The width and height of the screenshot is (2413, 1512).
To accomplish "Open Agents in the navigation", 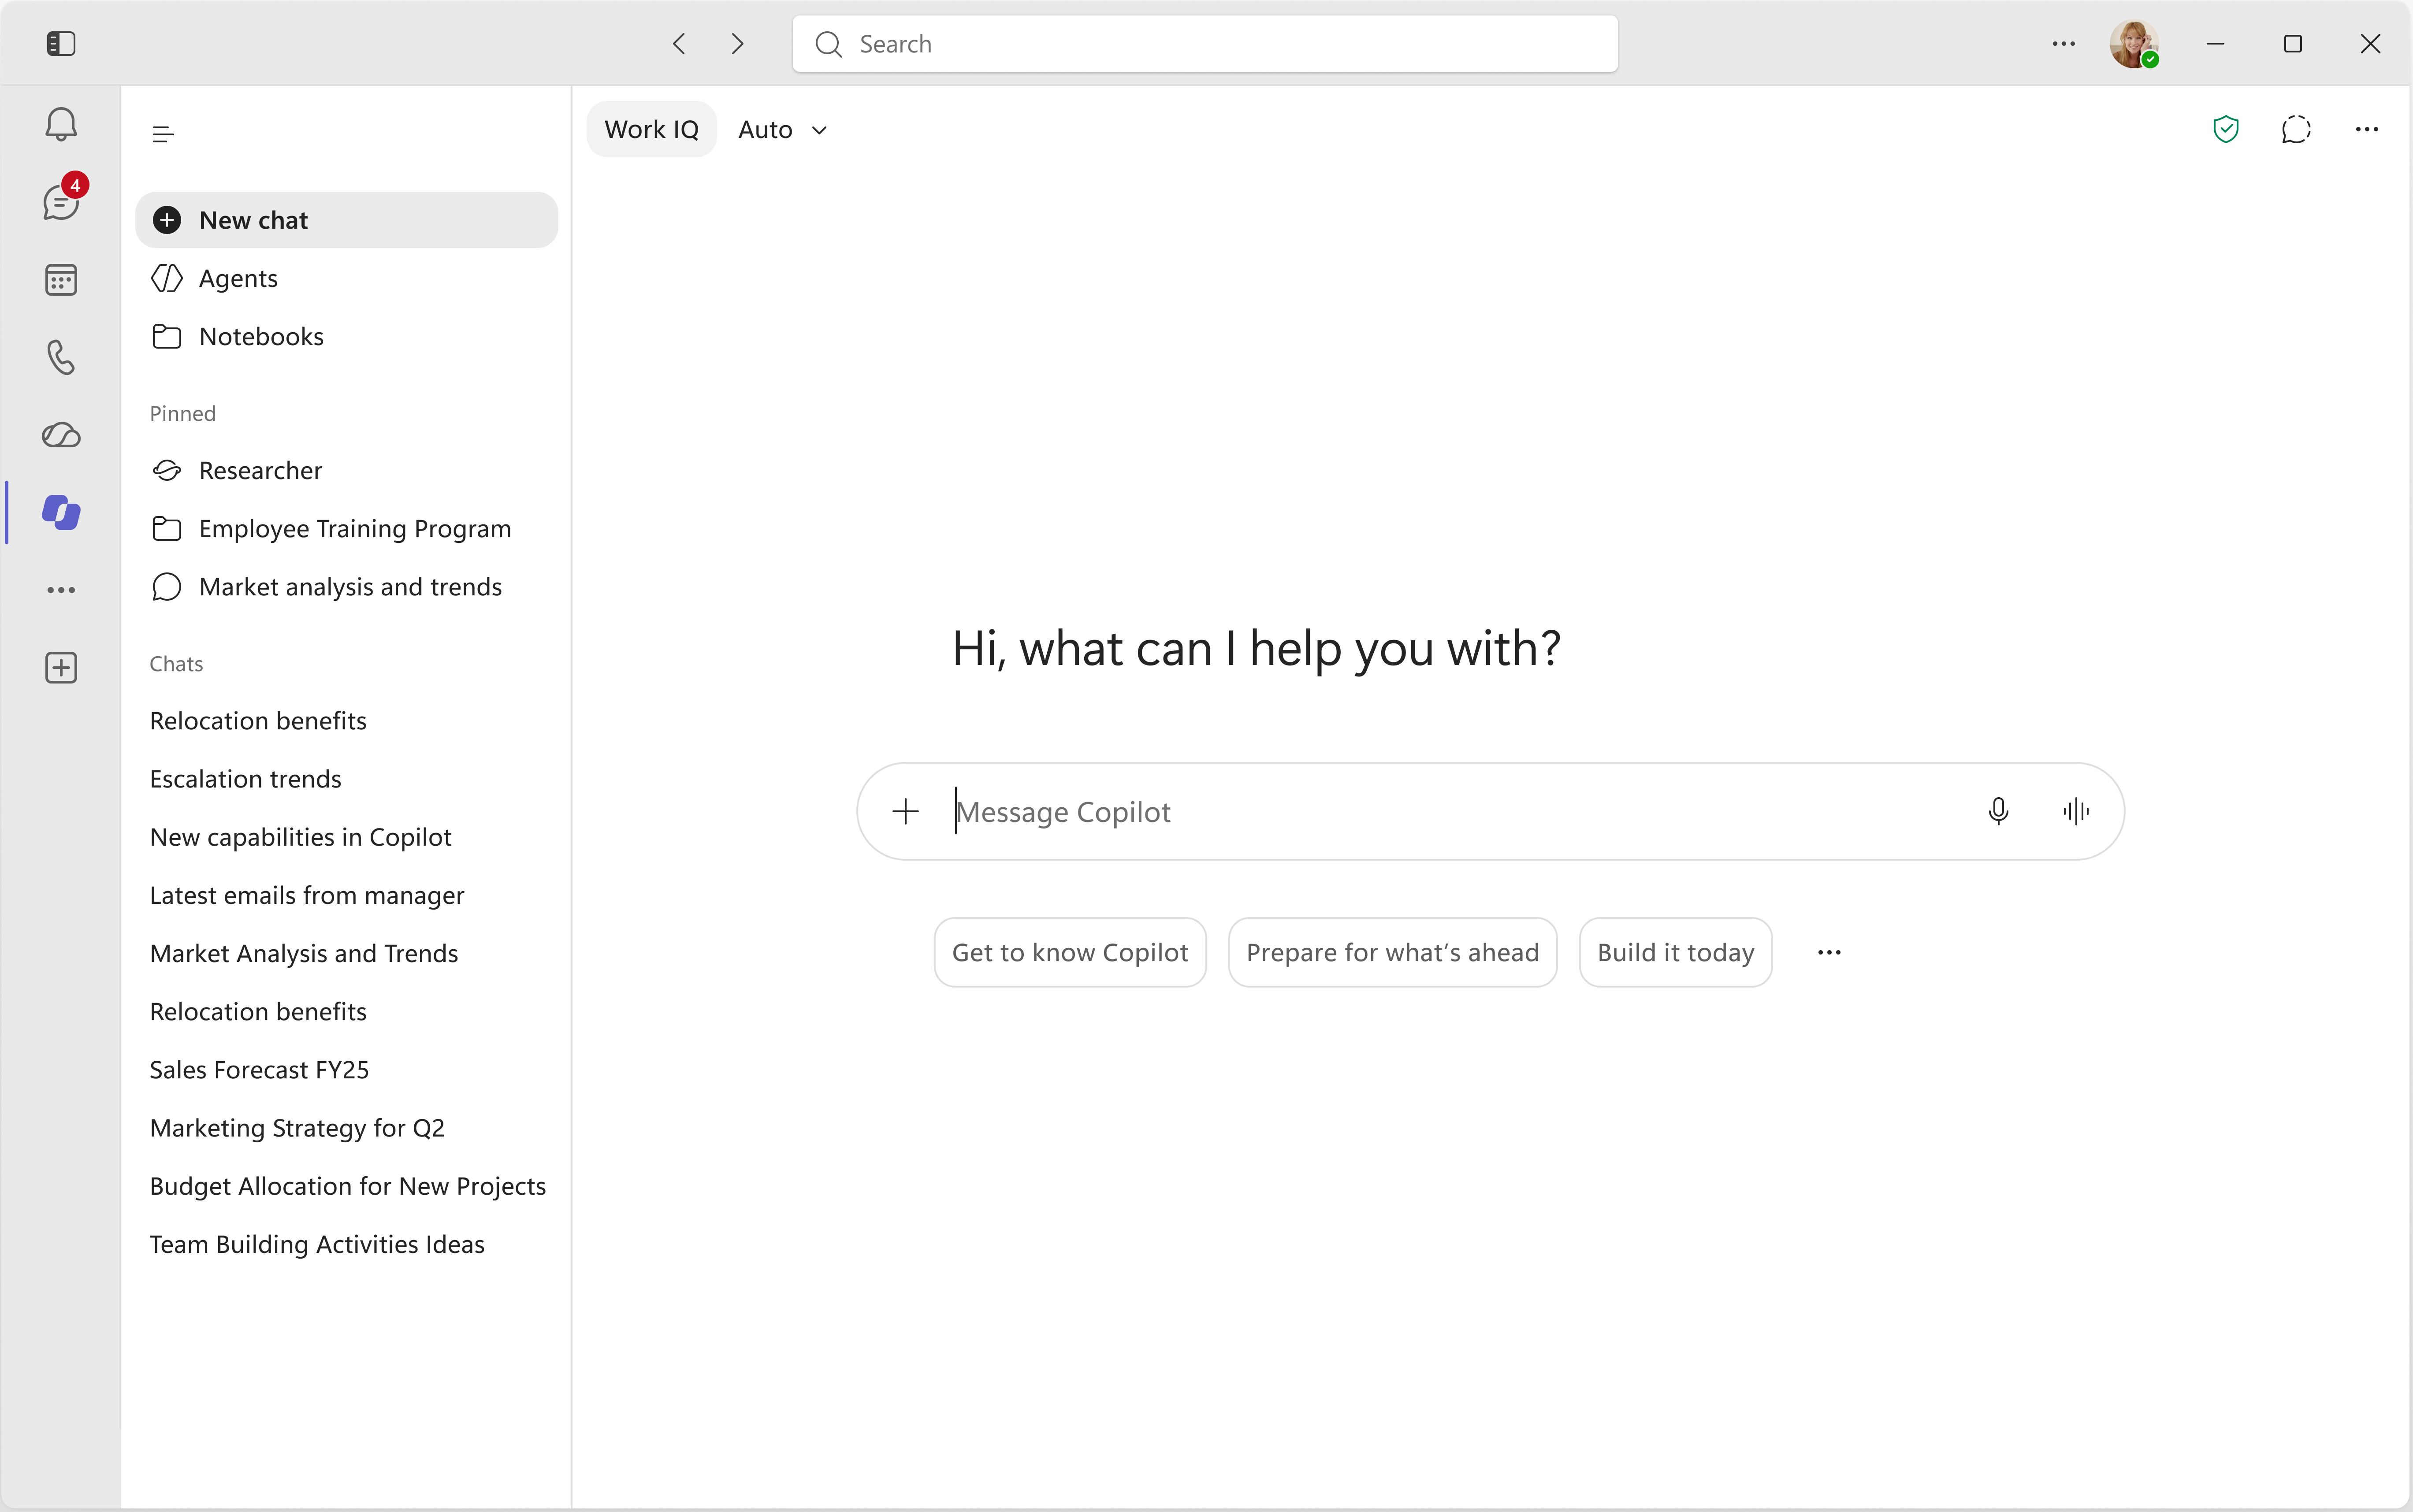I will coord(346,278).
